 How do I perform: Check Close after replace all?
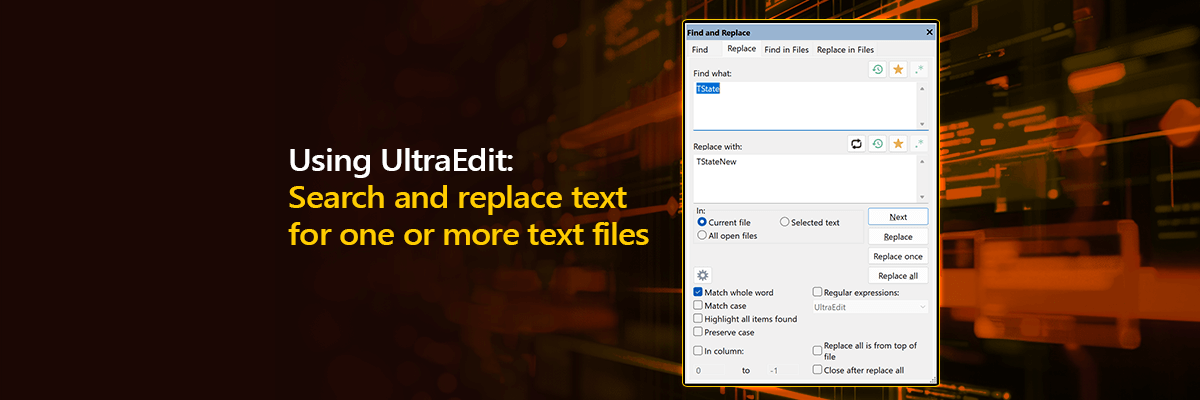pyautogui.click(x=817, y=369)
